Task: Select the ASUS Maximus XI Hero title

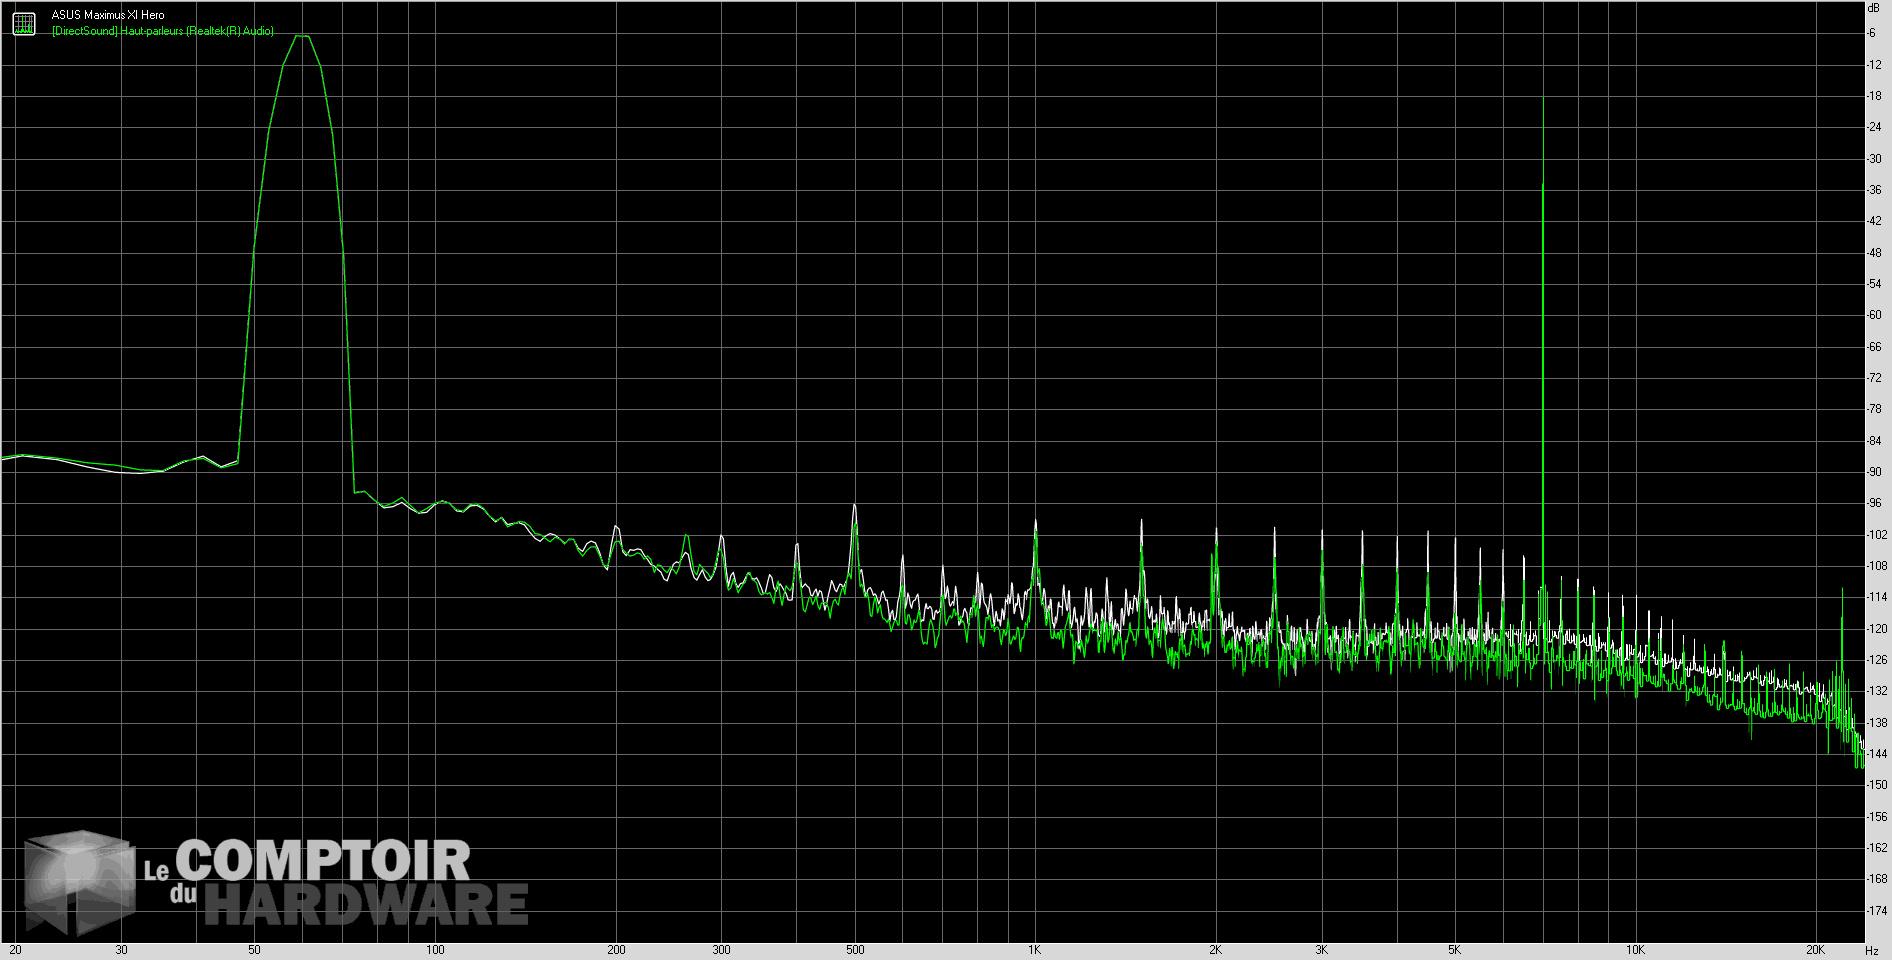Action: (108, 15)
